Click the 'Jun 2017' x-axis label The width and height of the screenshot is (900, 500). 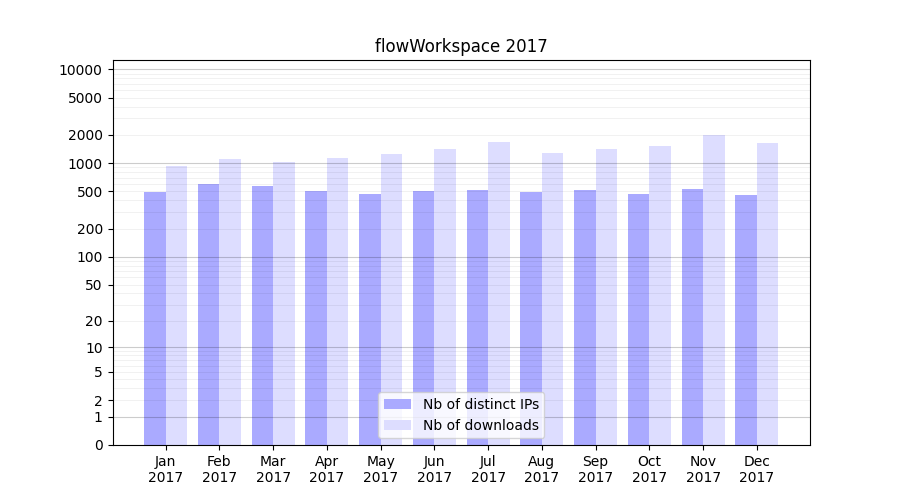pos(434,469)
